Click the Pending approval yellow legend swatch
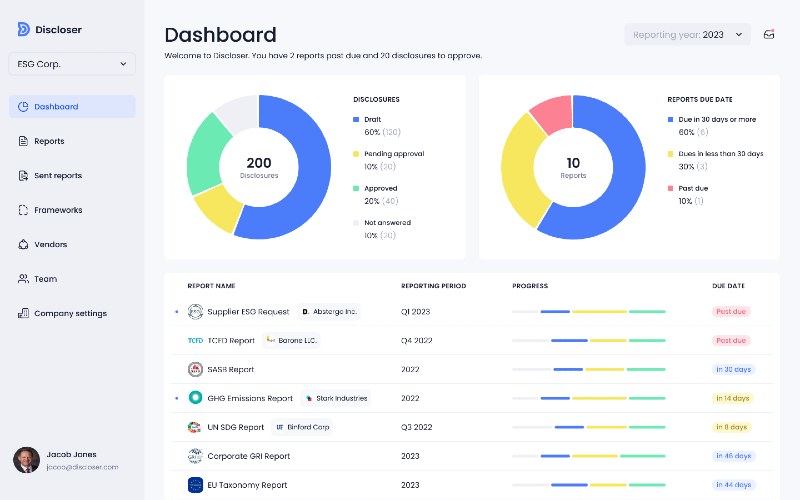800x500 pixels. click(x=356, y=154)
